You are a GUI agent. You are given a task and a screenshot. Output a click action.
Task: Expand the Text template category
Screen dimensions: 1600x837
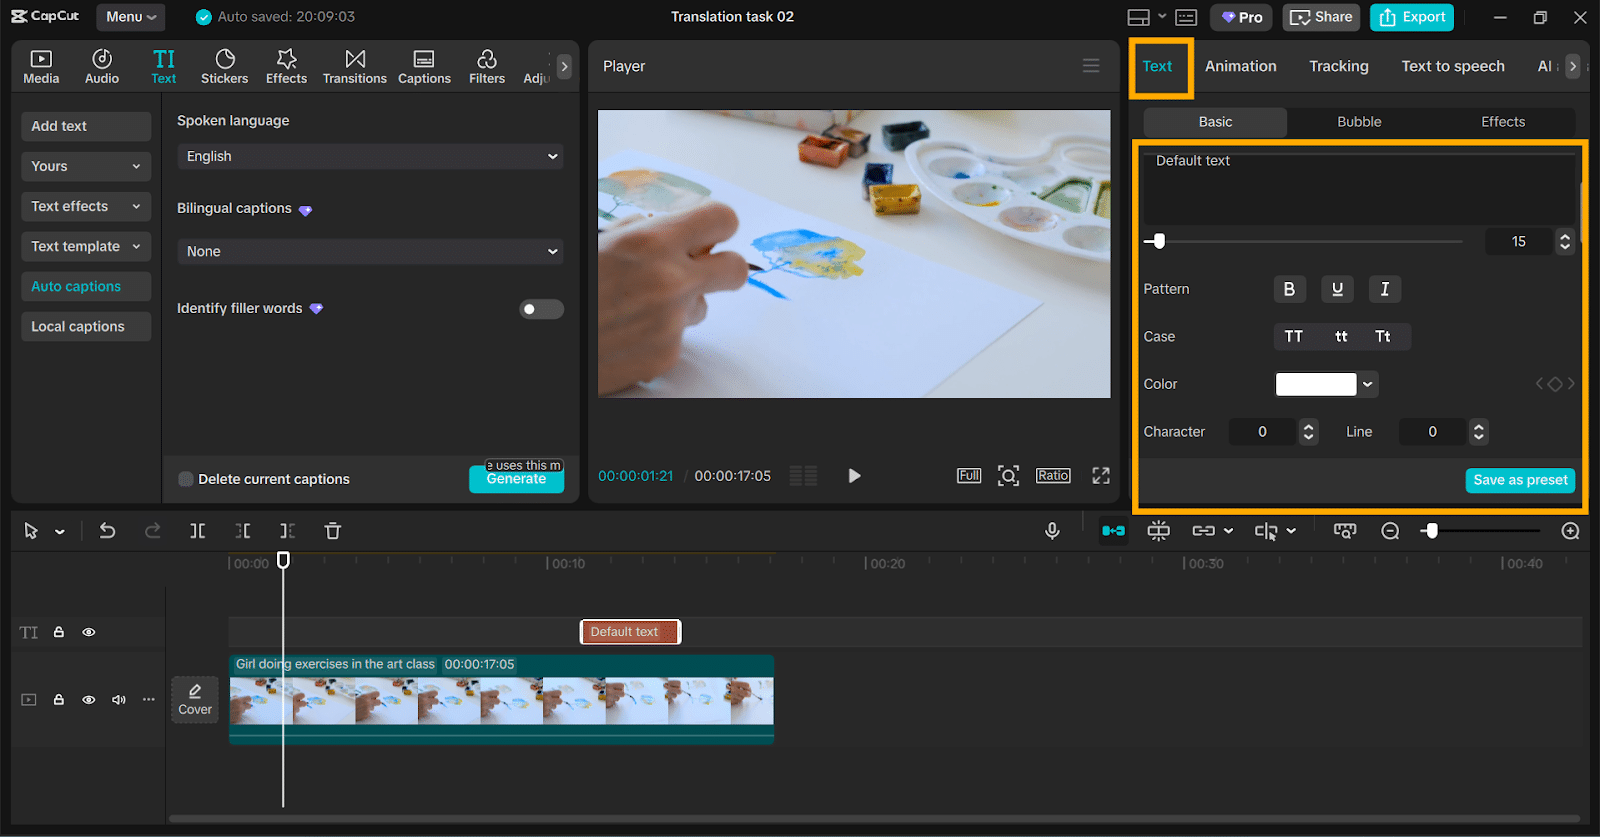[86, 246]
